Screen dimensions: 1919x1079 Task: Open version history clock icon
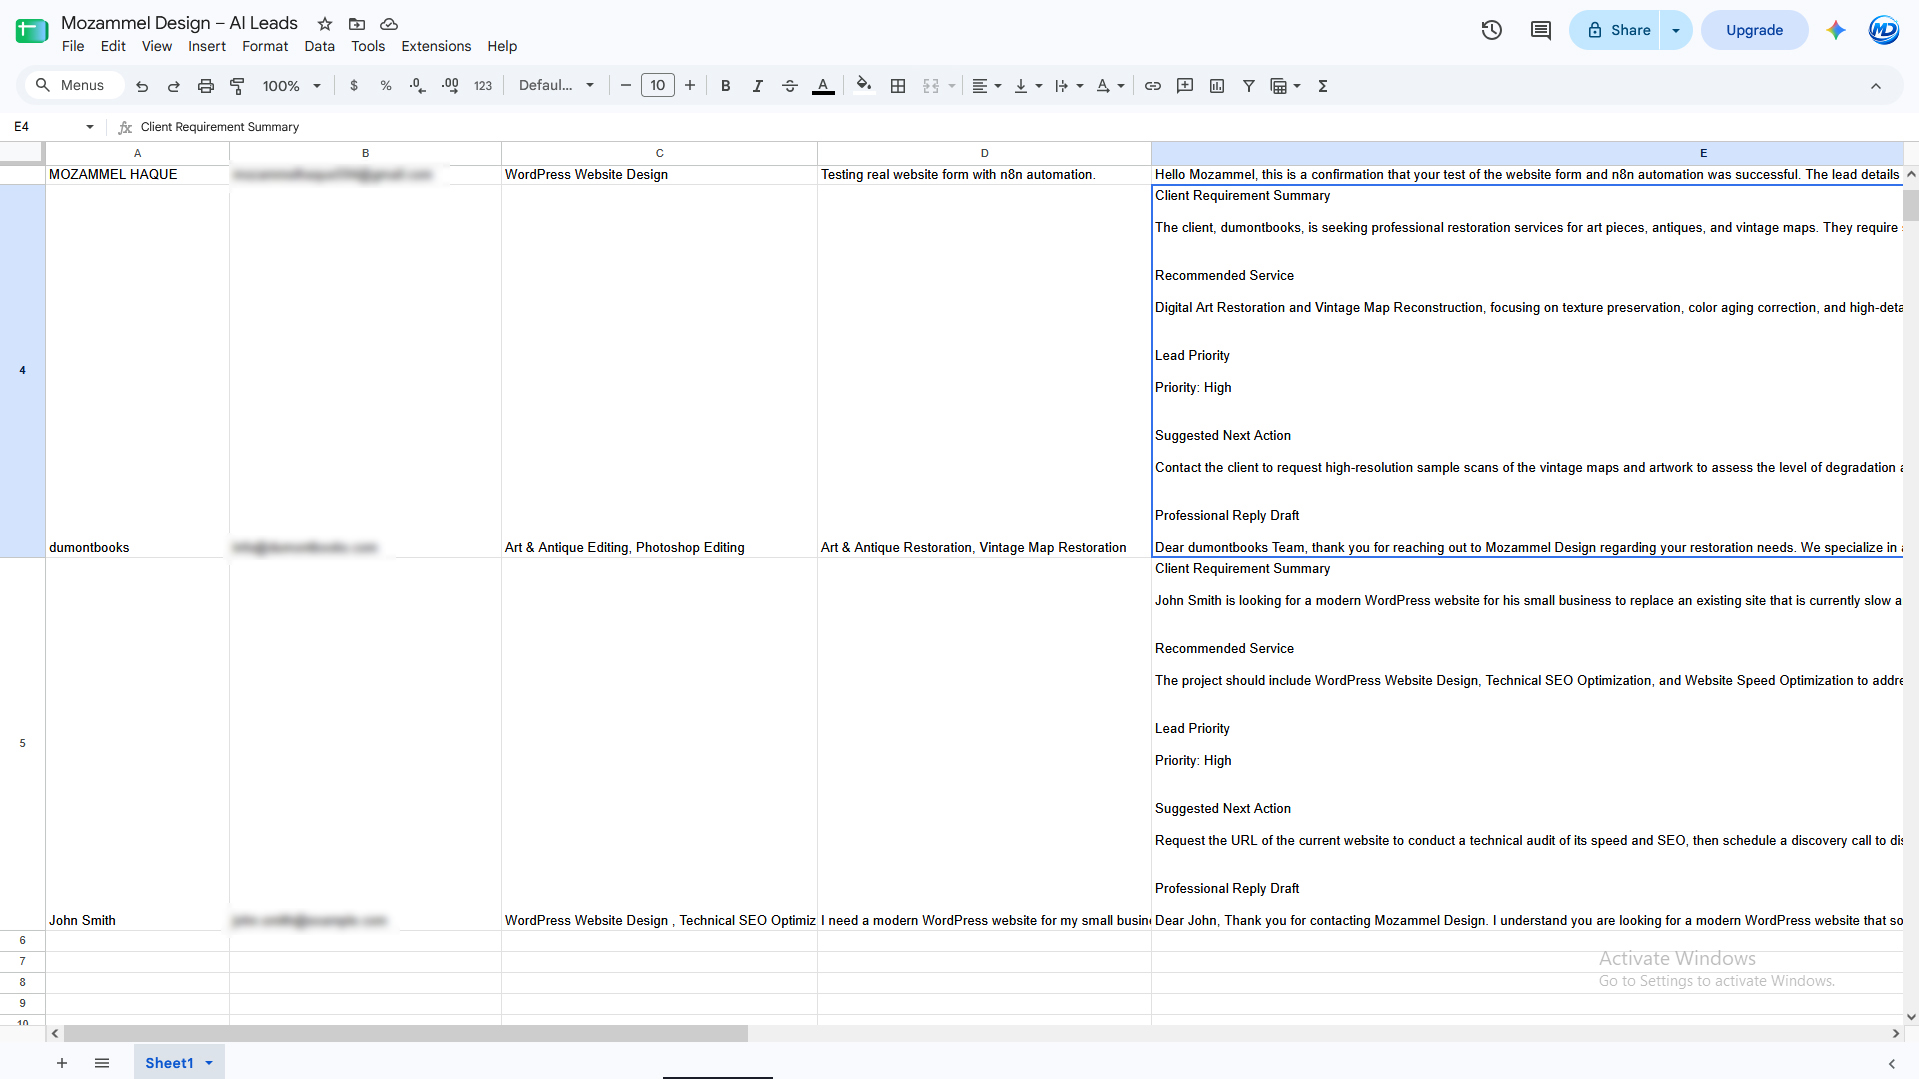(1492, 30)
